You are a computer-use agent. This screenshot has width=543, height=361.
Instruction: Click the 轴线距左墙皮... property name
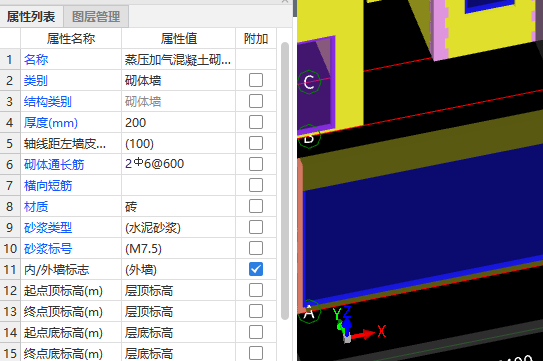click(x=65, y=144)
